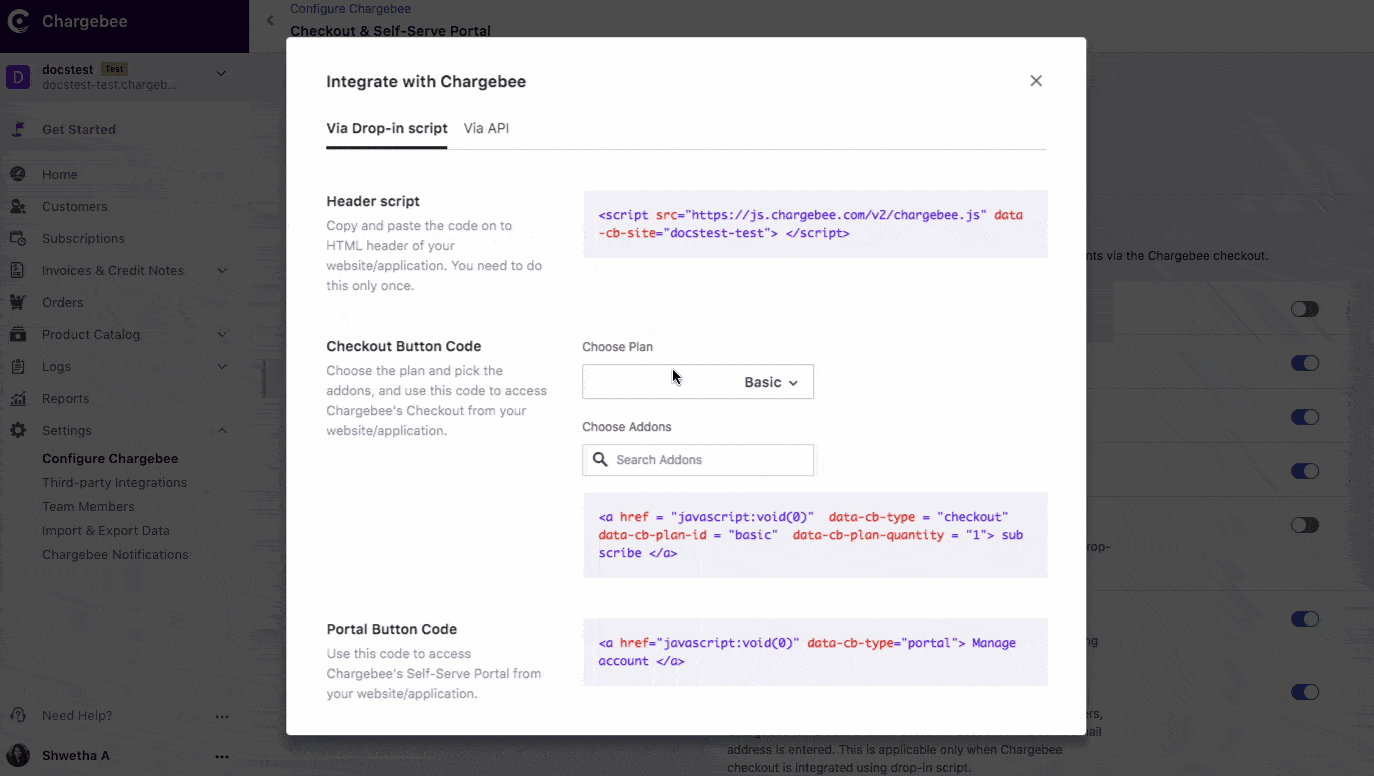Click the Get Started flag icon
Image resolution: width=1374 pixels, height=776 pixels.
click(18, 129)
